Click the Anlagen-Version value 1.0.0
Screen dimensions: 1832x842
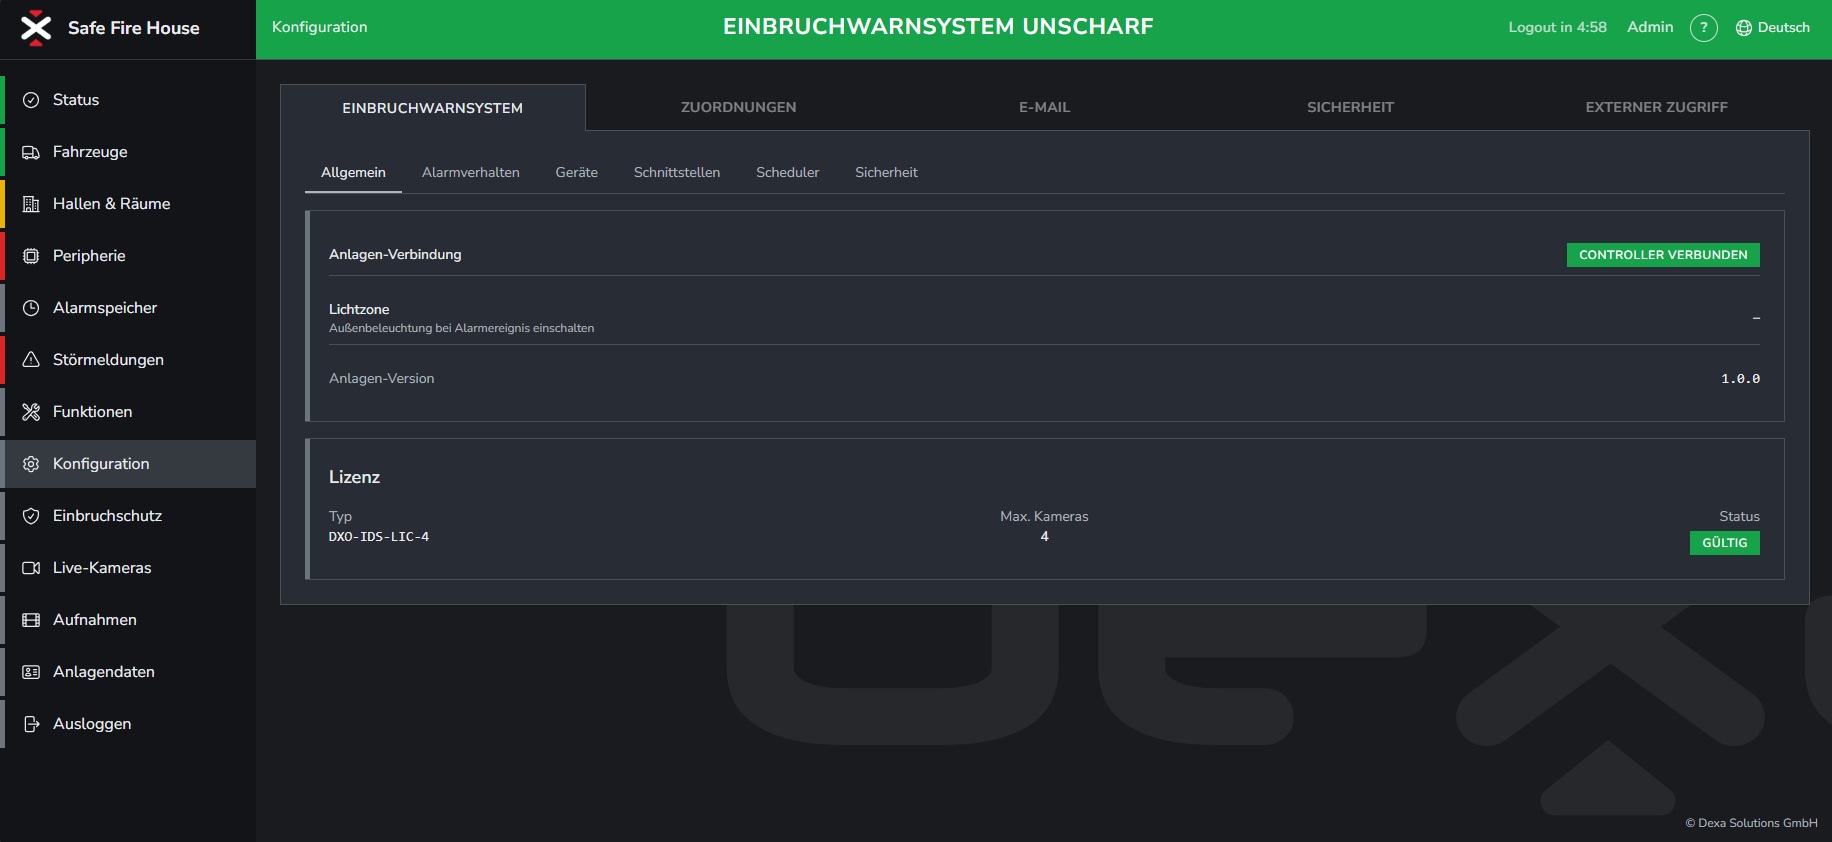coord(1740,378)
